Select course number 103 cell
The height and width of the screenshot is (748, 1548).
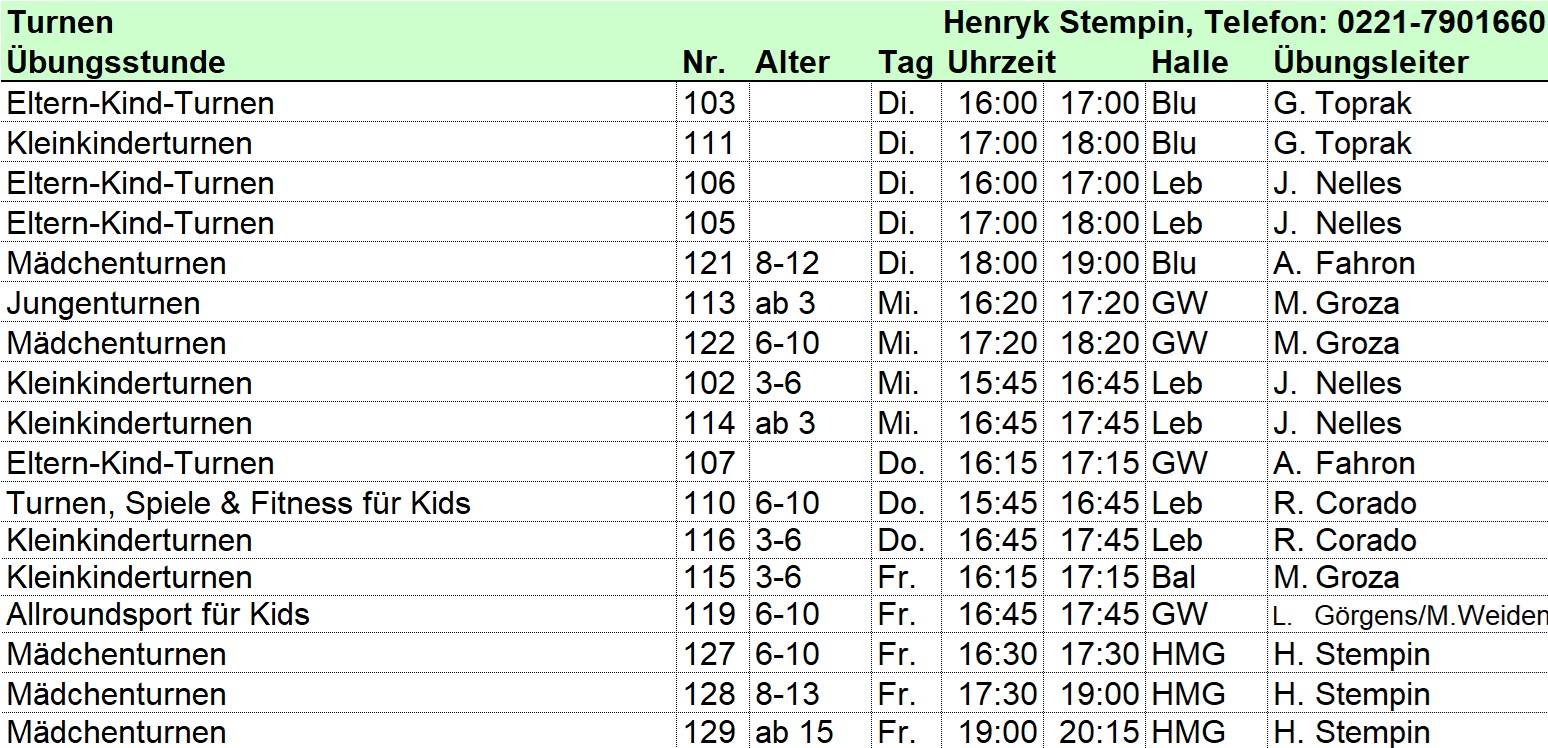pos(710,103)
